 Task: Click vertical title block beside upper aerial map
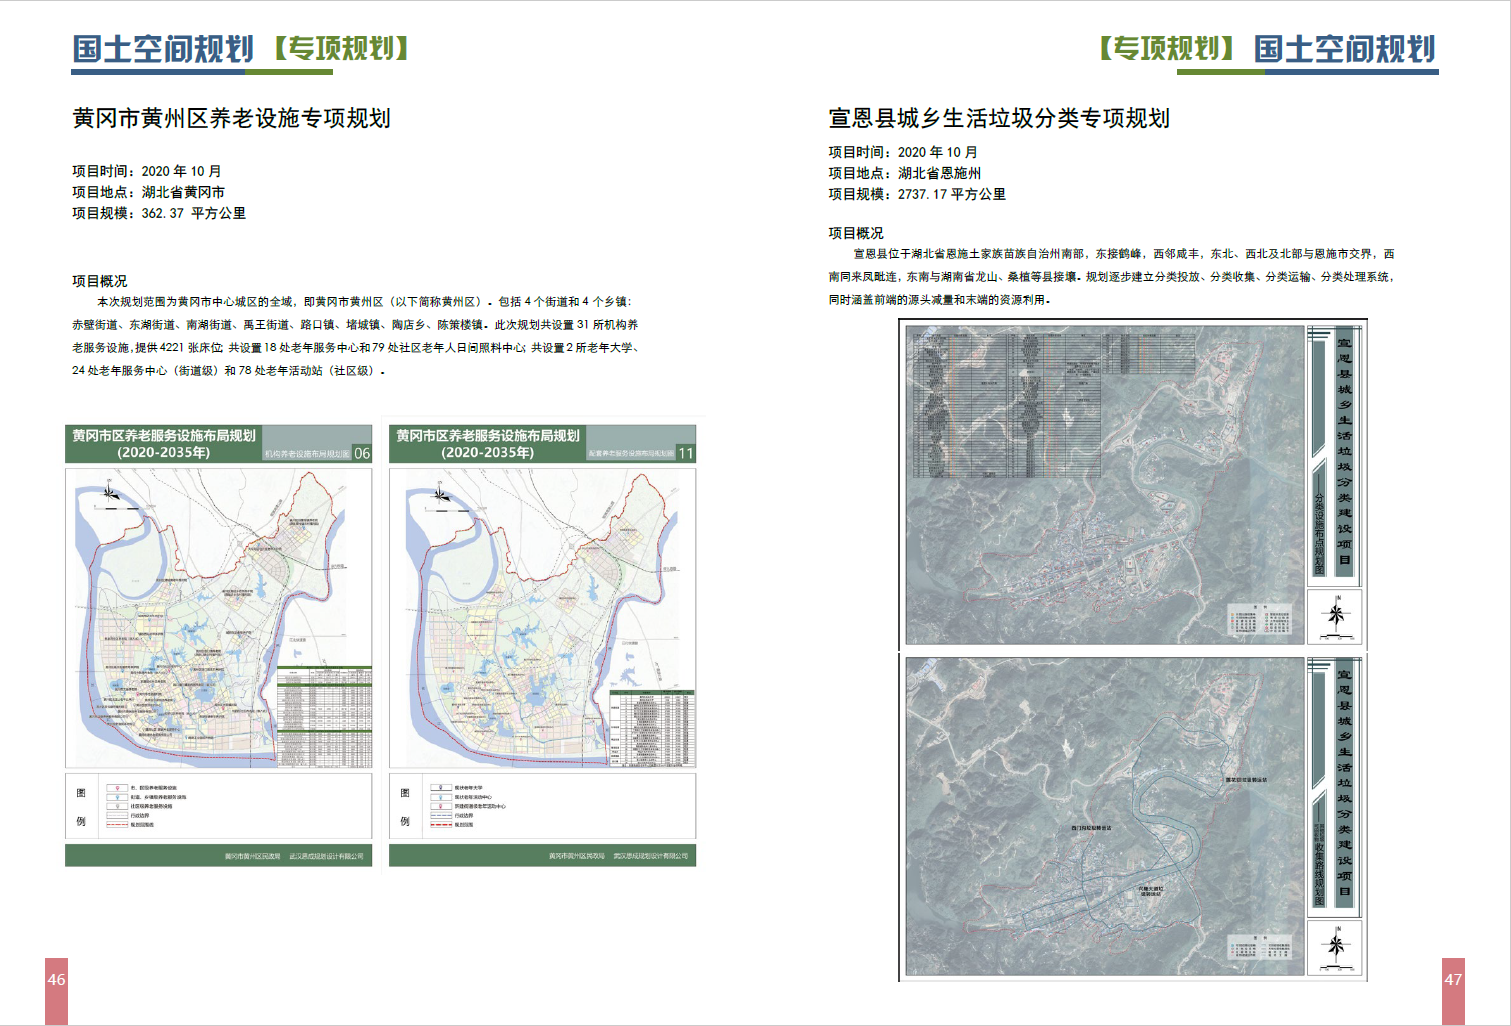(1334, 455)
